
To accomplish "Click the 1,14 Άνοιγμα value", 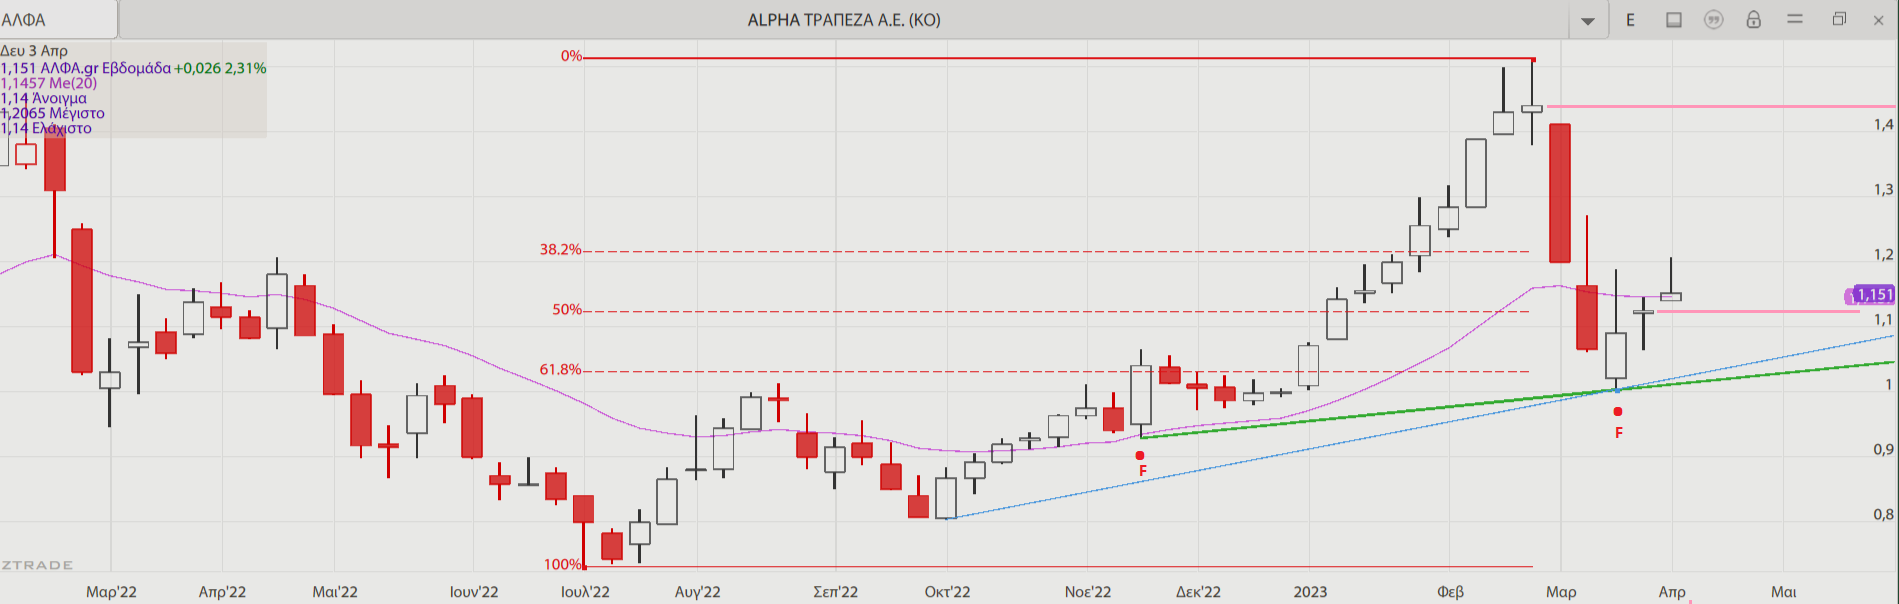I will point(44,98).
